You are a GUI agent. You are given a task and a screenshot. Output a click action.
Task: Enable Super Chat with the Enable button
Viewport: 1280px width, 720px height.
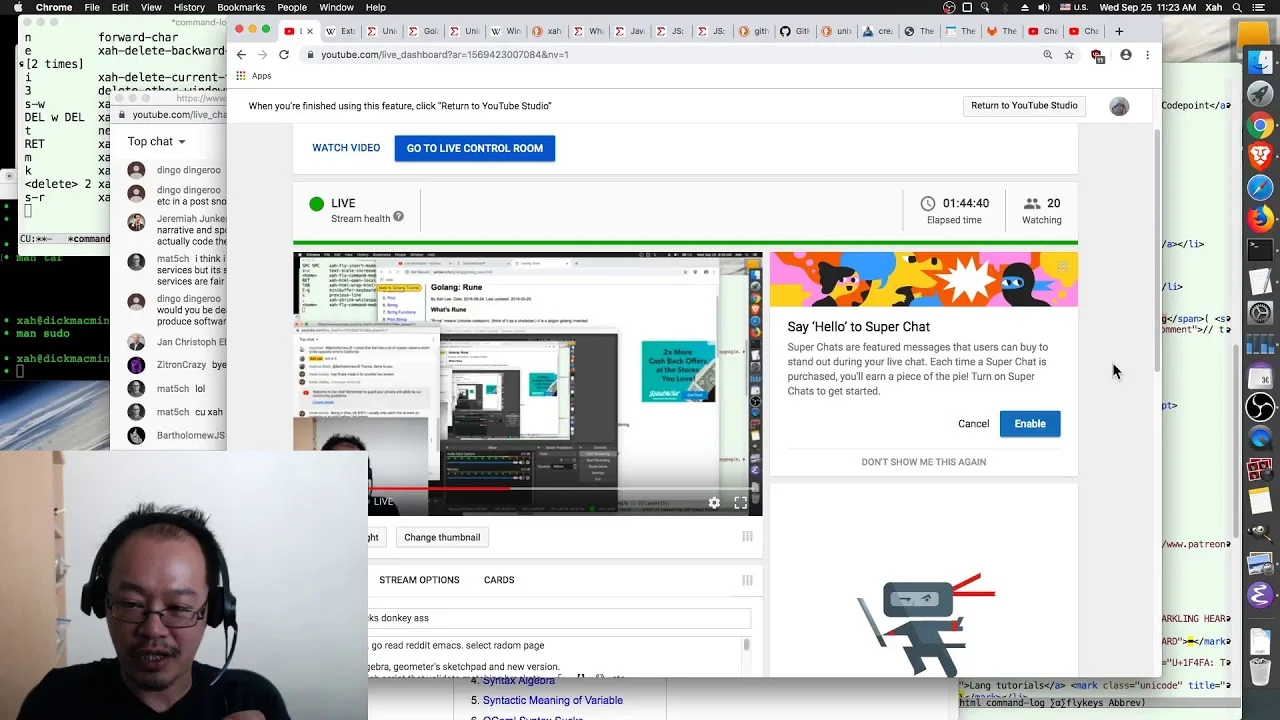pyautogui.click(x=1030, y=424)
